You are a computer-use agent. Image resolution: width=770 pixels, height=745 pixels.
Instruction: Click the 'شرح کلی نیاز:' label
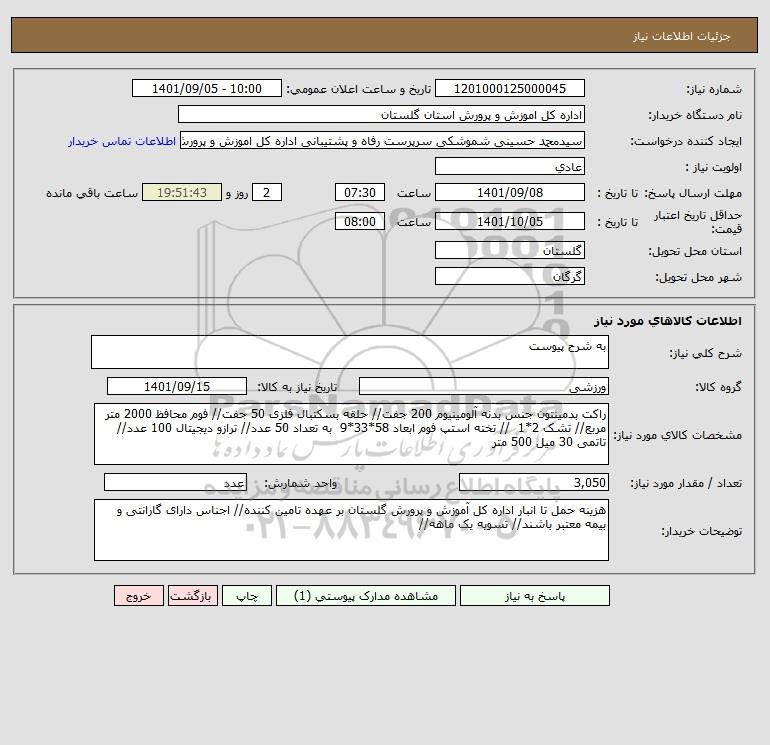(706, 353)
